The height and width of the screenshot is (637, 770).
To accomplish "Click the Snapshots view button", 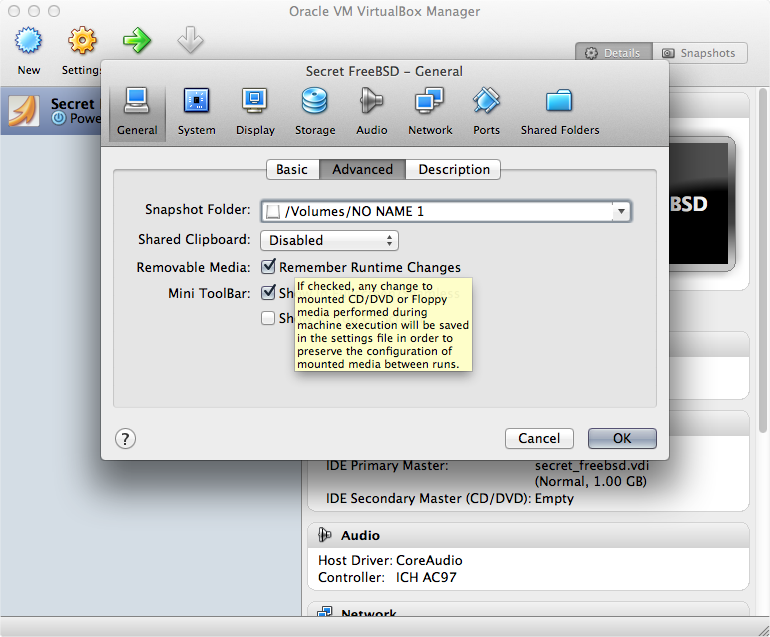I will point(700,53).
